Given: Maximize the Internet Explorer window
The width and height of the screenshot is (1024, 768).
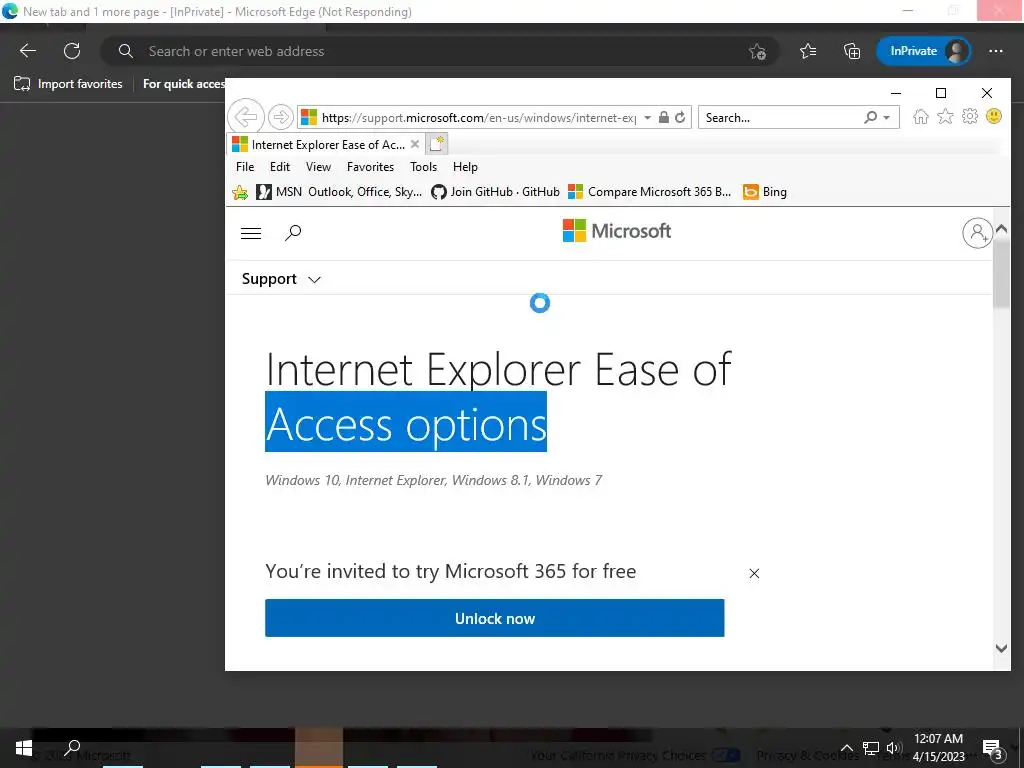Looking at the screenshot, I should click(940, 93).
